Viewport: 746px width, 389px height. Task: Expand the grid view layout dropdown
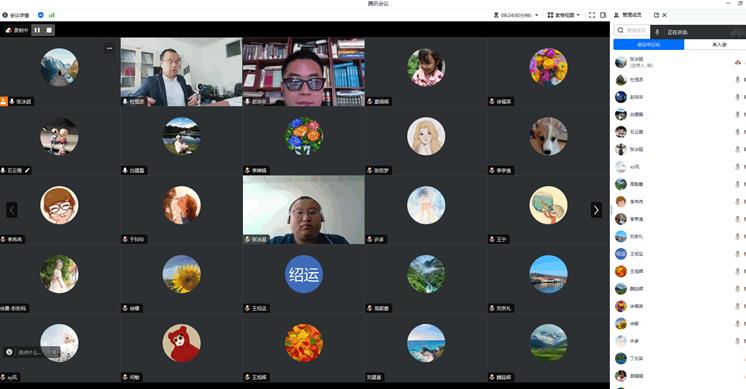(x=564, y=15)
